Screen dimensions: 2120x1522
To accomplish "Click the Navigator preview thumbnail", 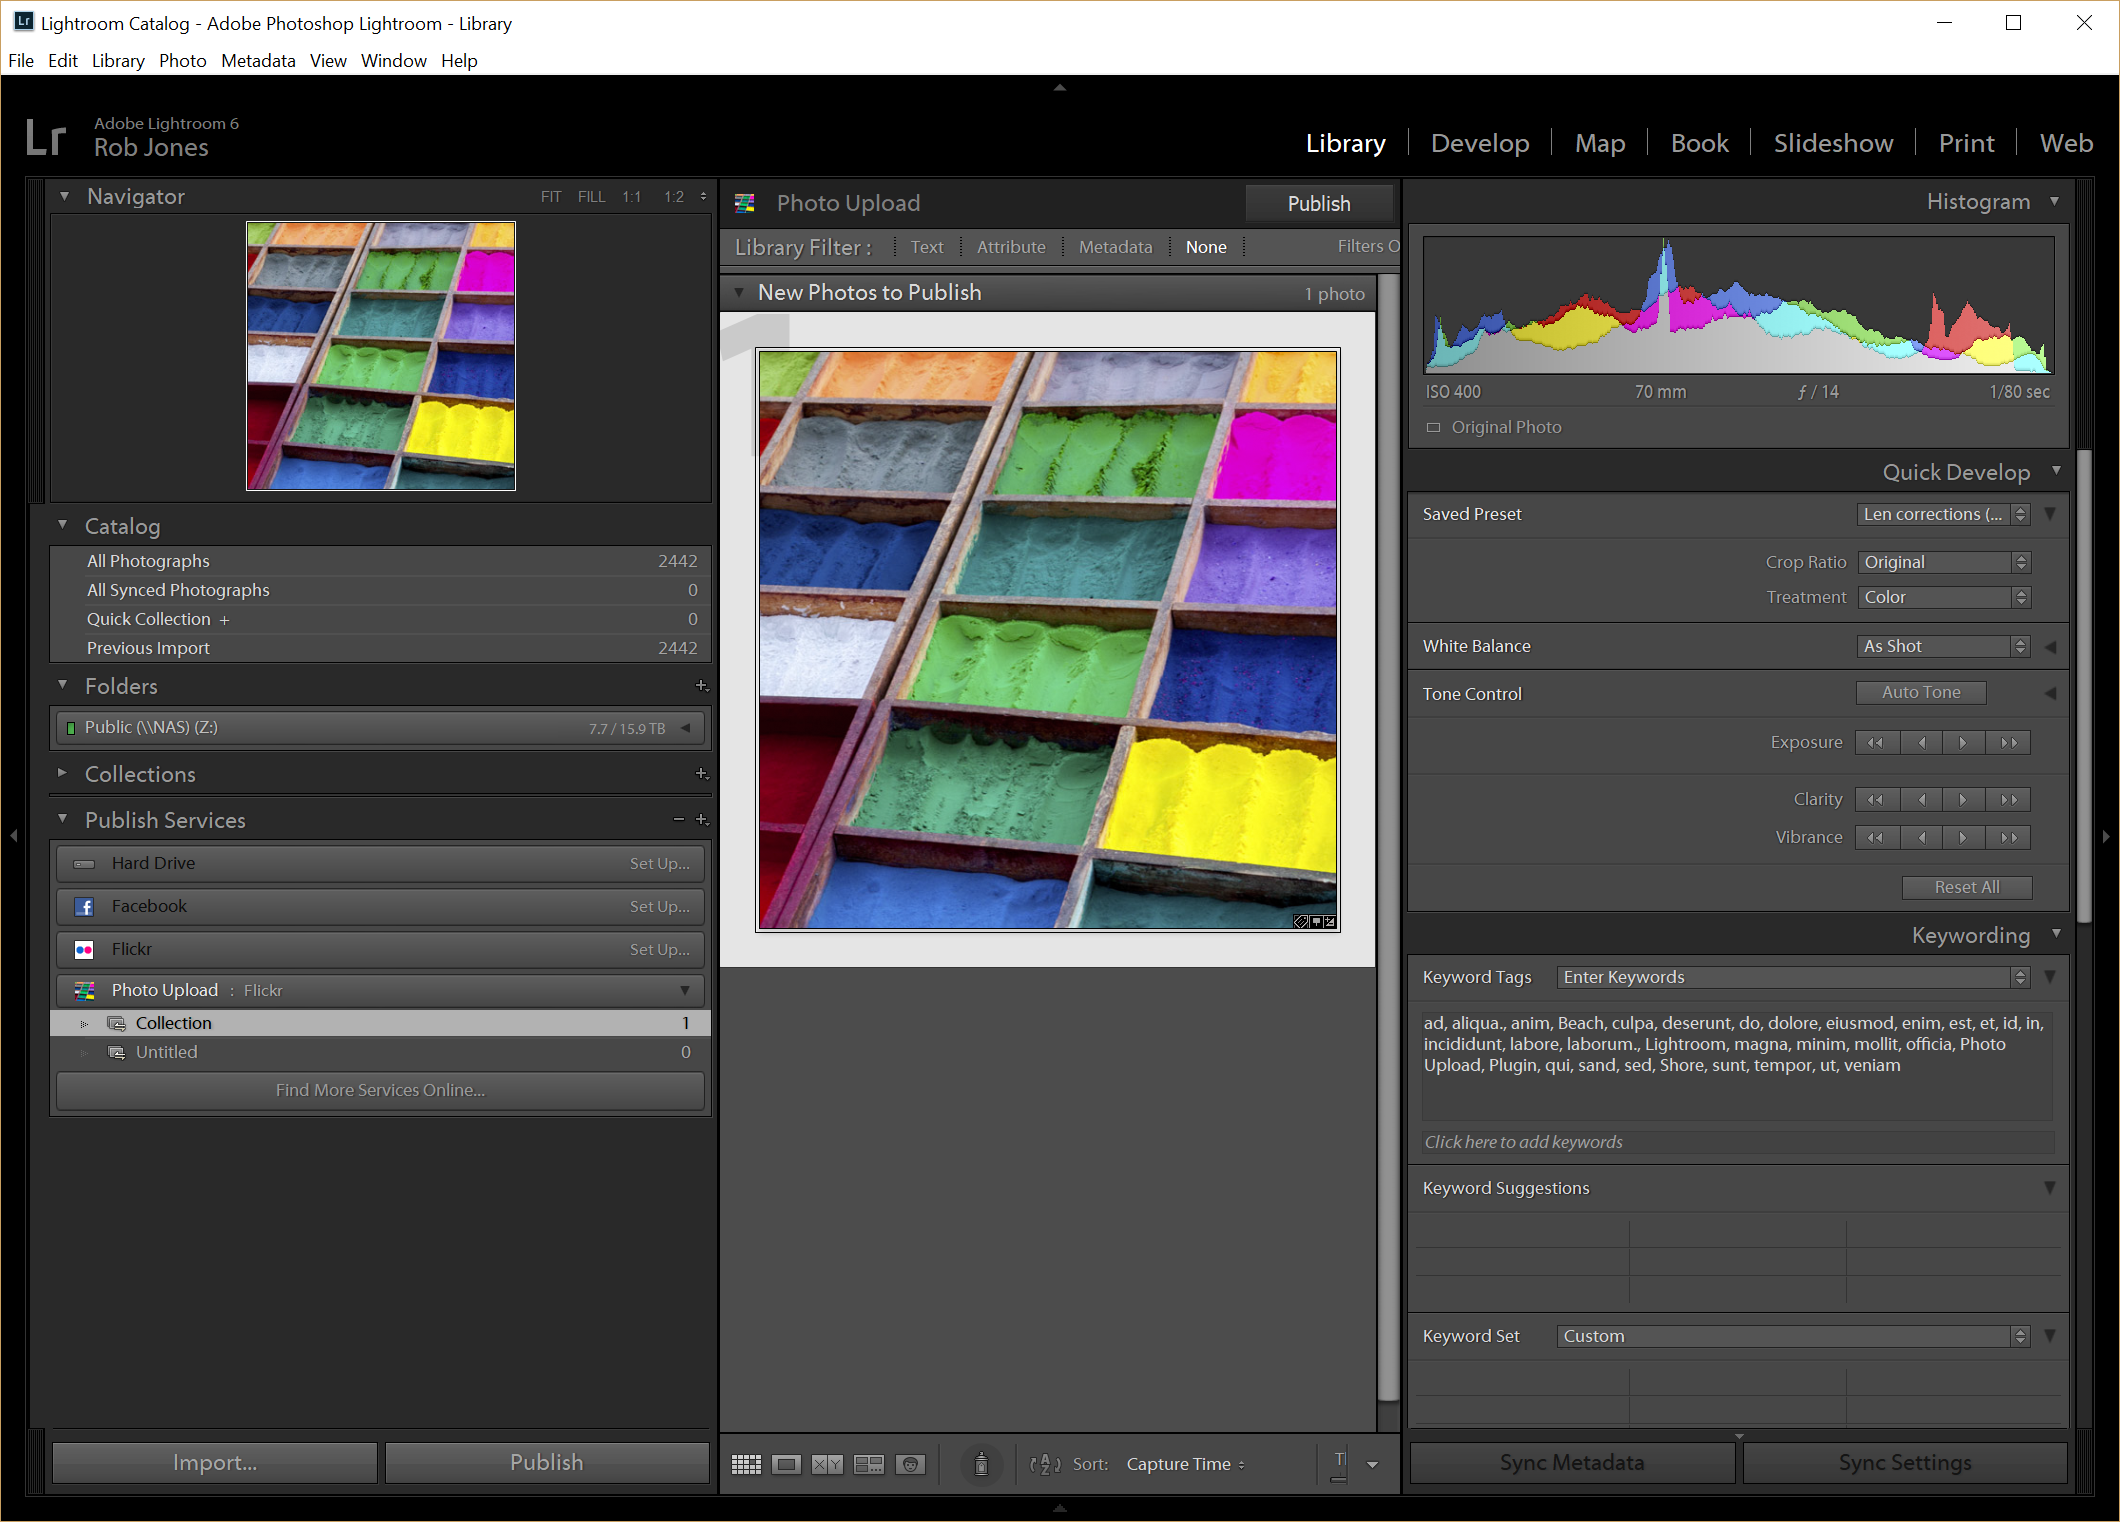I will pyautogui.click(x=381, y=356).
